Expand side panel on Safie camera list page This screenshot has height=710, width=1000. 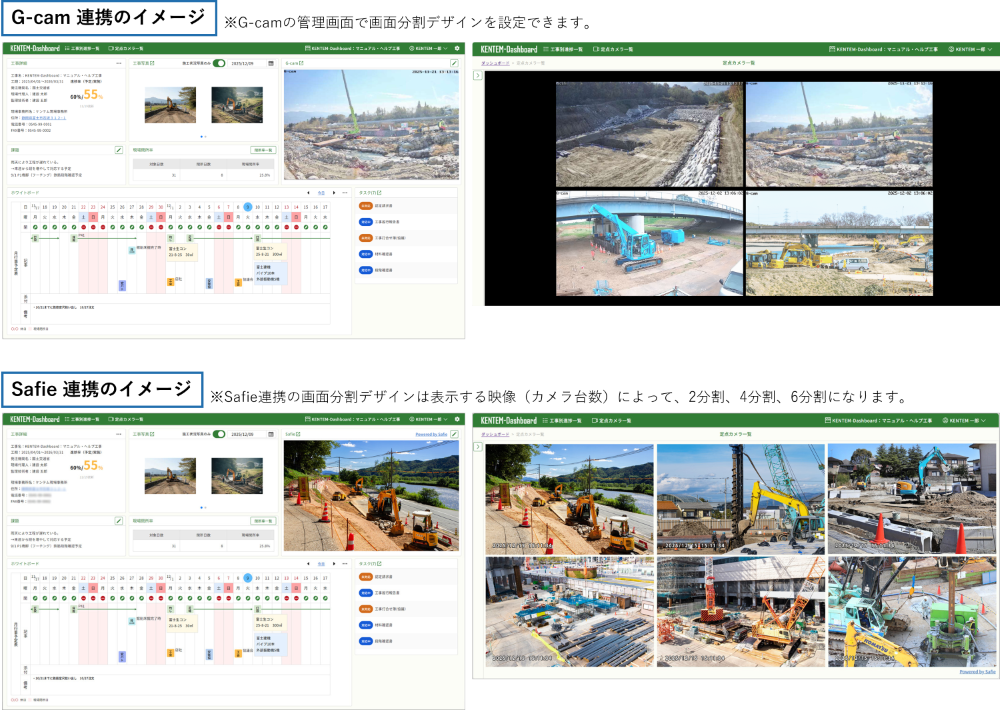click(476, 447)
